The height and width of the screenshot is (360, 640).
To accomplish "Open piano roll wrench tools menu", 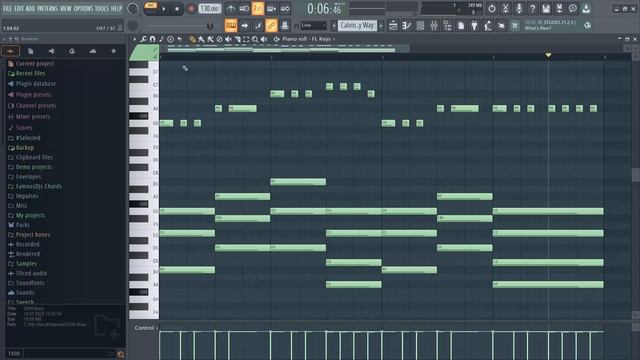I will pyautogui.click(x=143, y=39).
